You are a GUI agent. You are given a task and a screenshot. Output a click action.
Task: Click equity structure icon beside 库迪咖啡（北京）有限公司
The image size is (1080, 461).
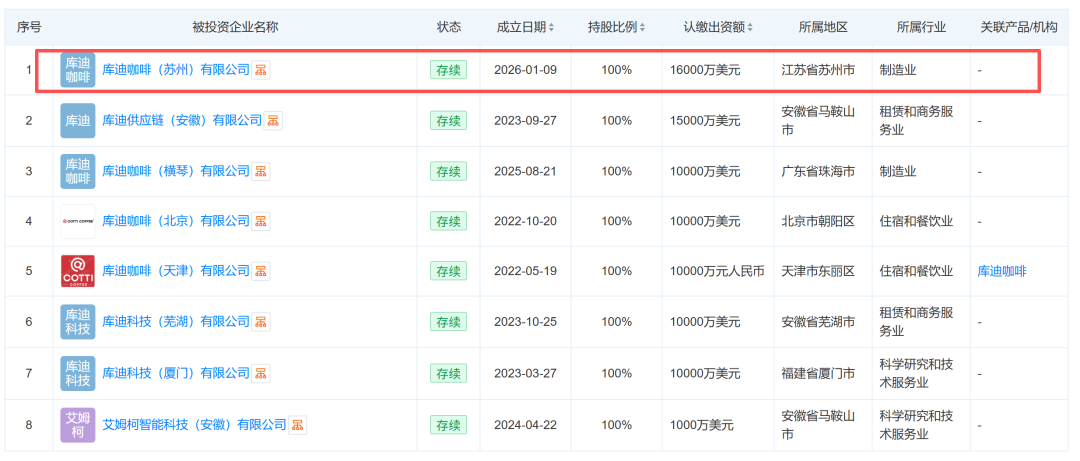tap(262, 221)
